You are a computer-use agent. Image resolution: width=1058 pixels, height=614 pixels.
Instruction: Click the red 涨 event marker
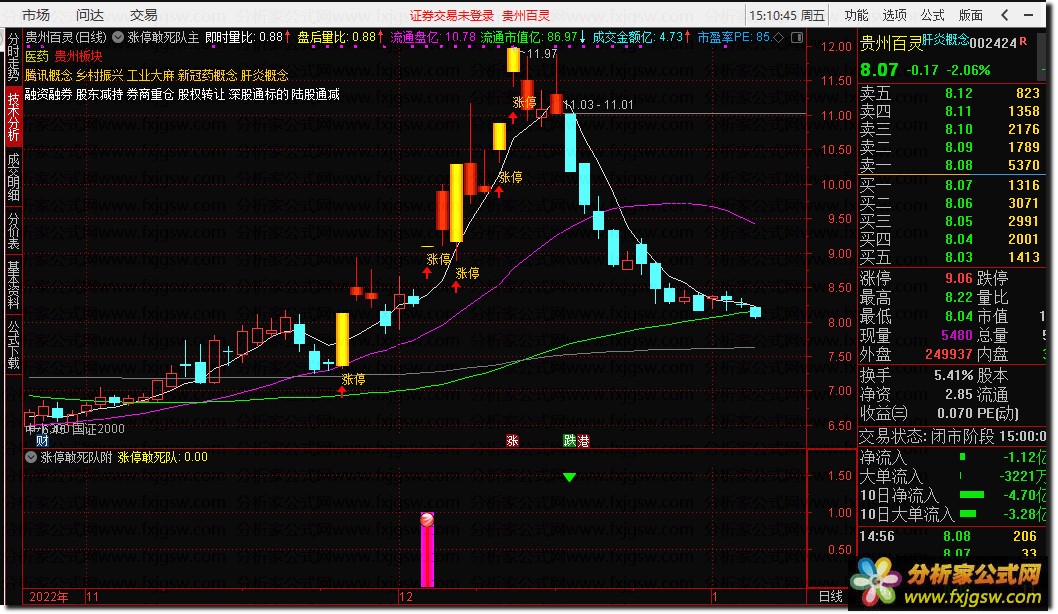pyautogui.click(x=513, y=441)
